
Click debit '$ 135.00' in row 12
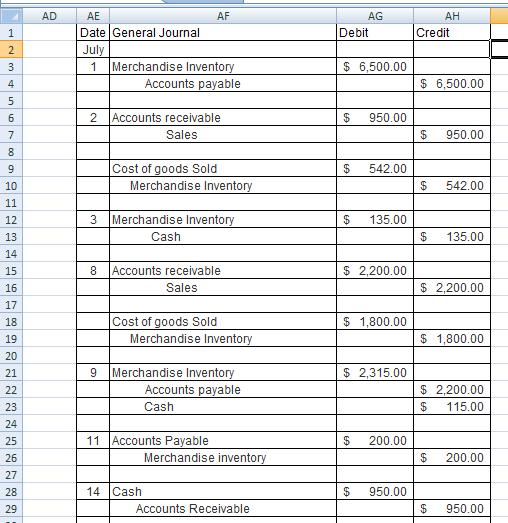point(375,220)
